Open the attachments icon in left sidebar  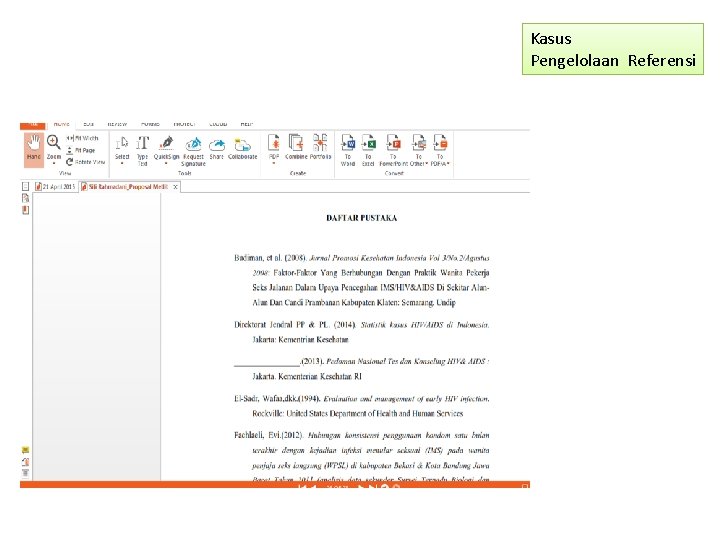26,462
